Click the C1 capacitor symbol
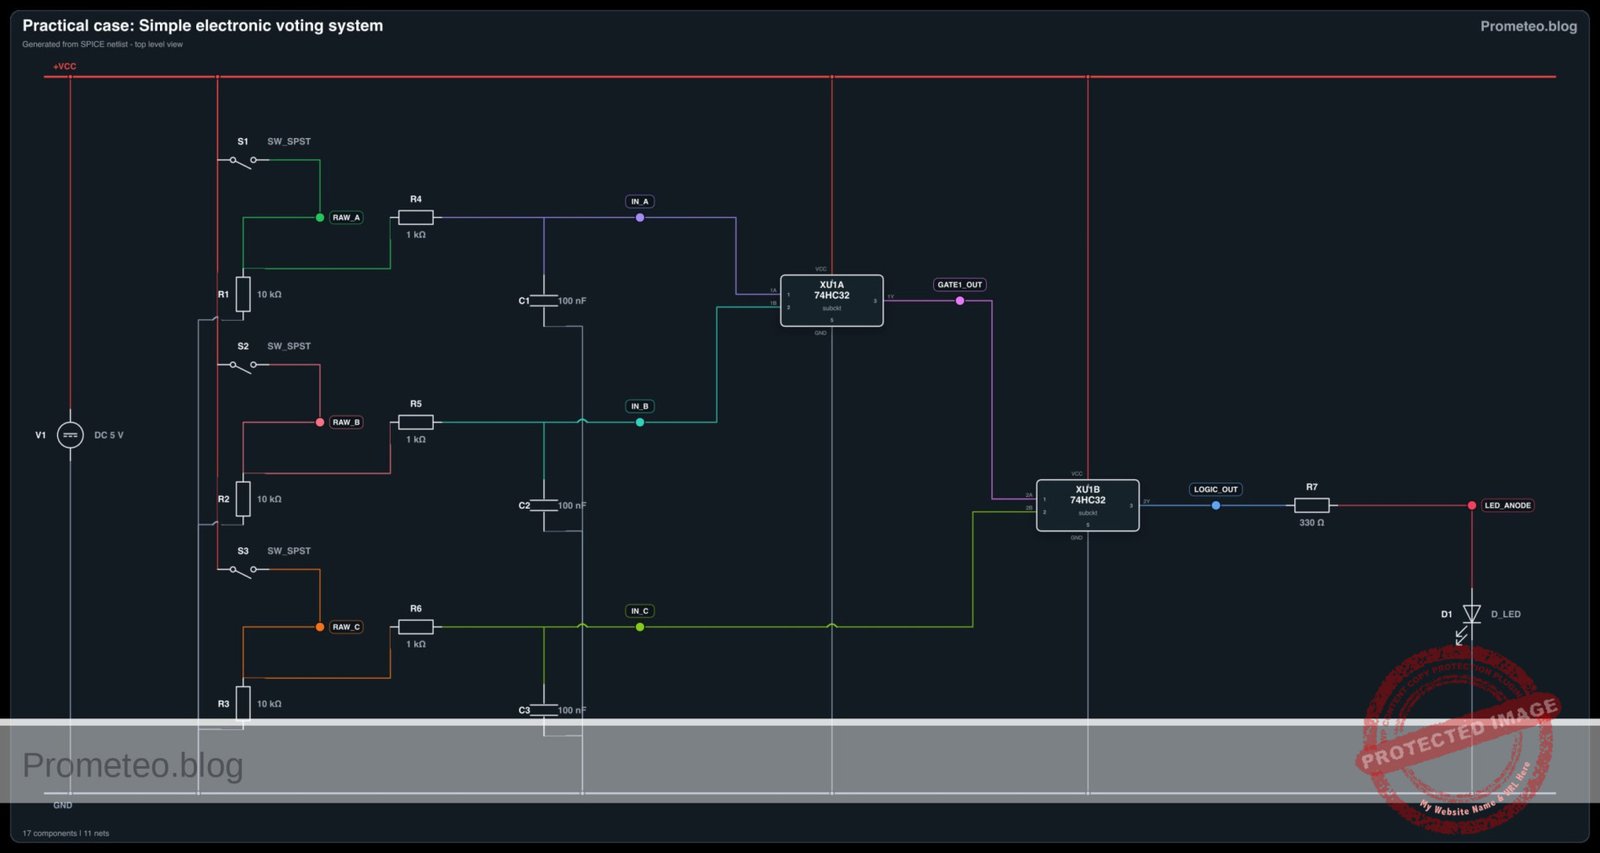1600x853 pixels. (544, 300)
